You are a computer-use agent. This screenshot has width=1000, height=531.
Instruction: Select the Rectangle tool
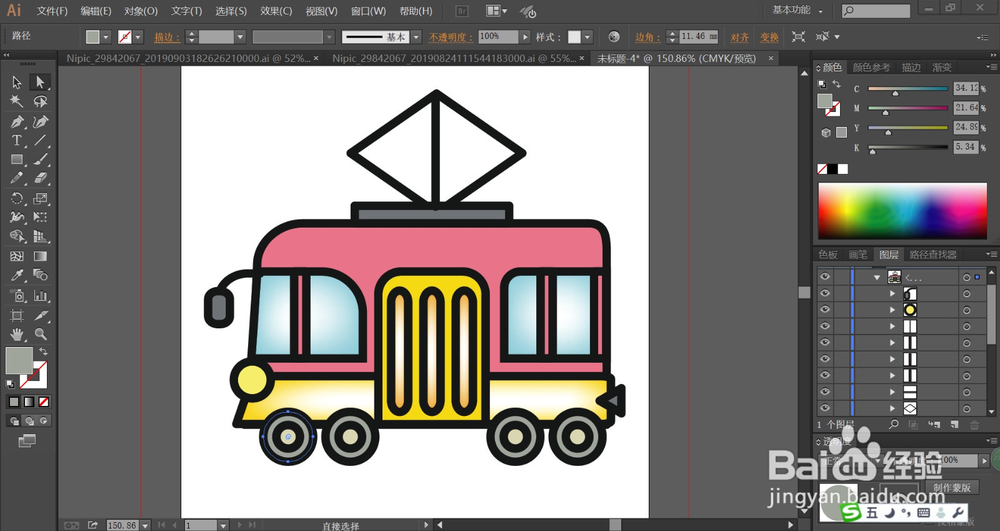[x=17, y=159]
